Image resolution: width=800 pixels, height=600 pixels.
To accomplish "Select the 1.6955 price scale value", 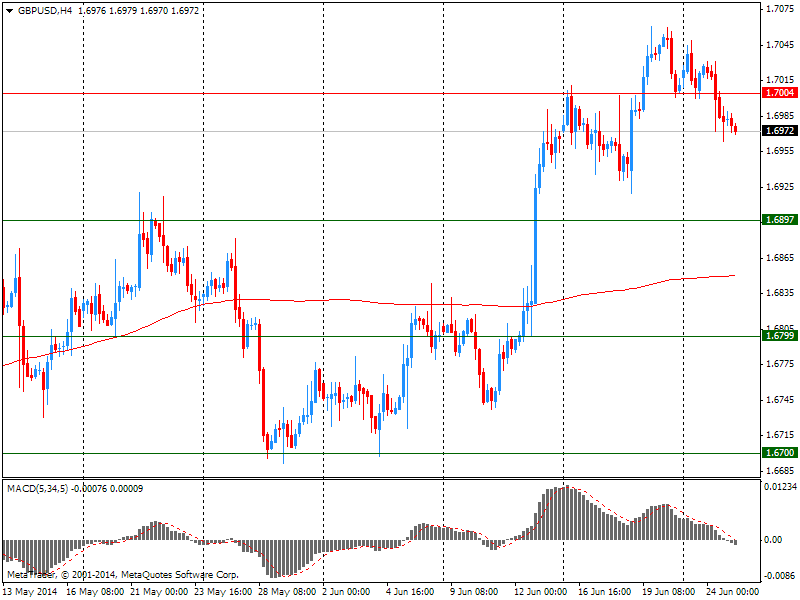I will tap(780, 151).
